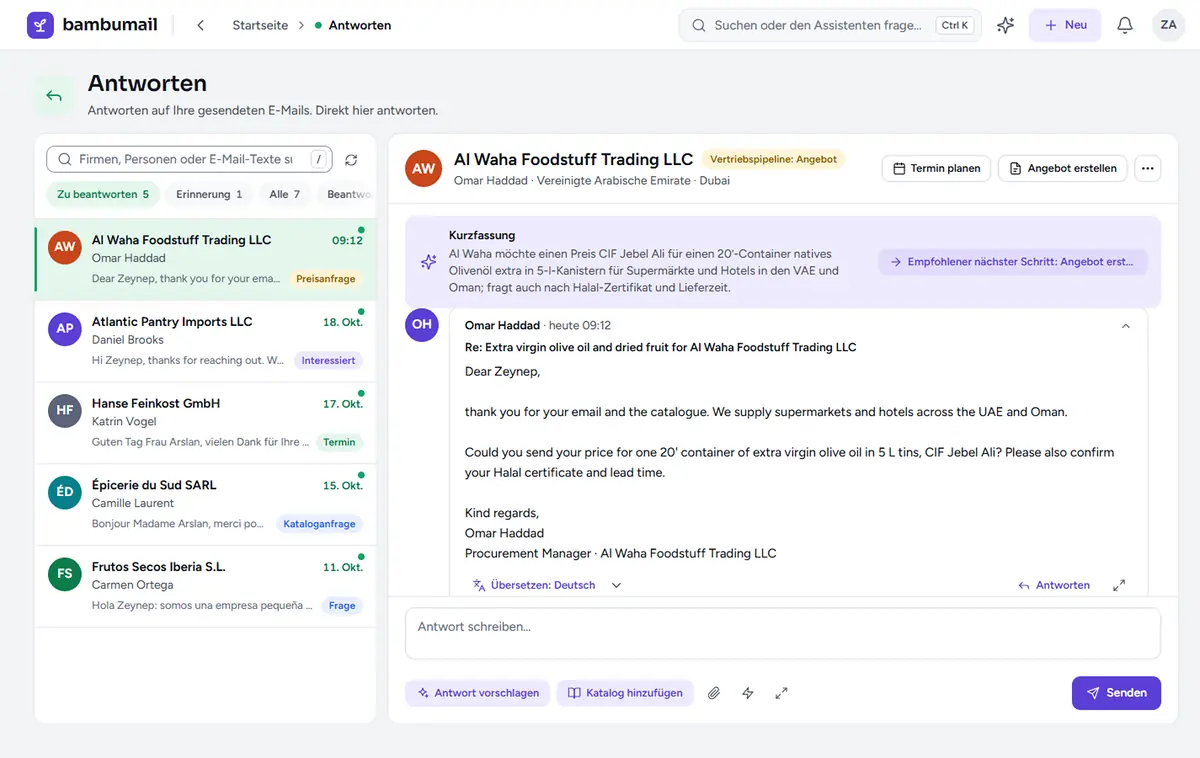Viewport: 1200px width, 758px height.
Task: Go to Startseite breadcrumb
Action: click(259, 25)
